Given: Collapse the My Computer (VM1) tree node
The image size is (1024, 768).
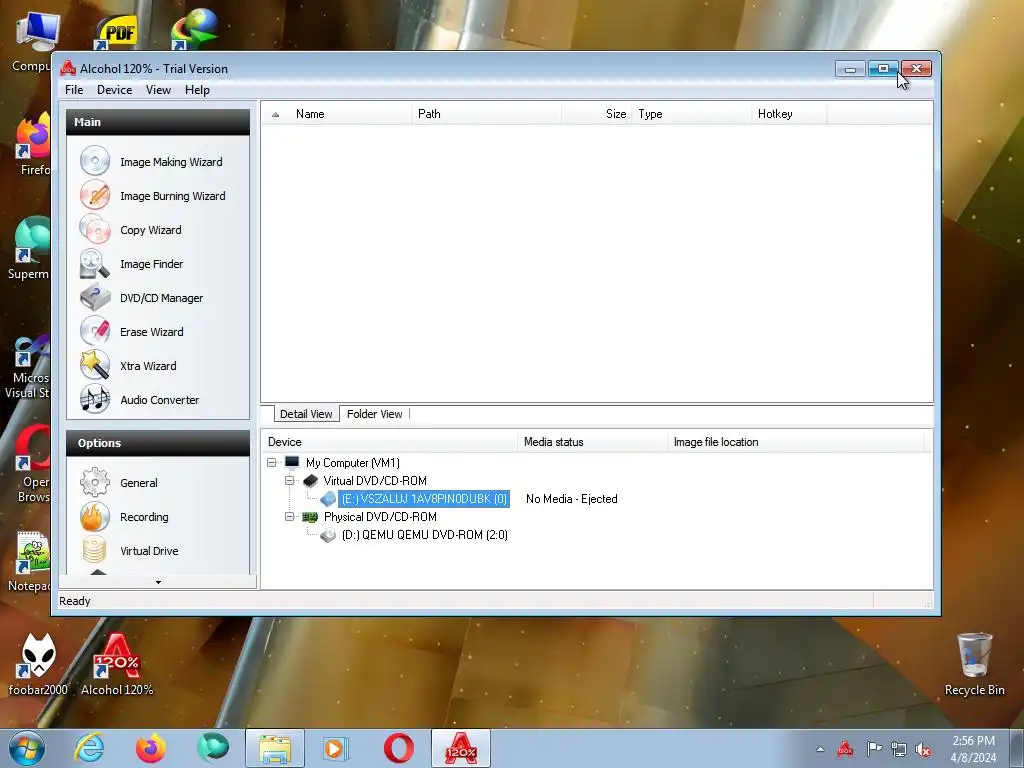Looking at the screenshot, I should pos(272,462).
